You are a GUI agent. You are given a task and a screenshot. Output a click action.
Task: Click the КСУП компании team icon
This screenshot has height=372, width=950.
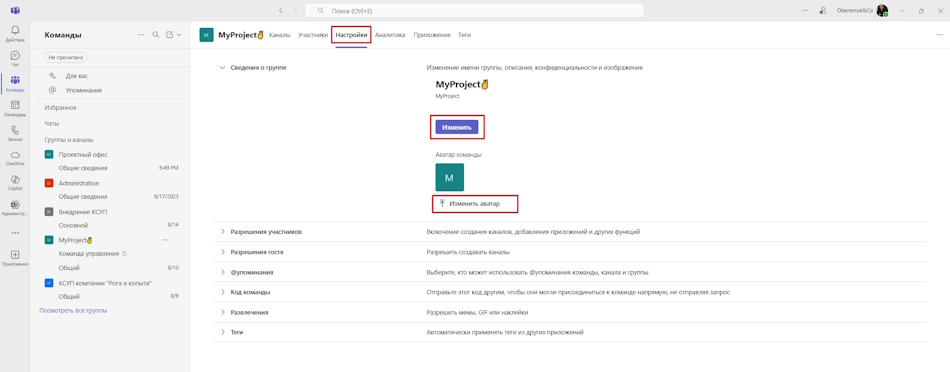pyautogui.click(x=49, y=283)
